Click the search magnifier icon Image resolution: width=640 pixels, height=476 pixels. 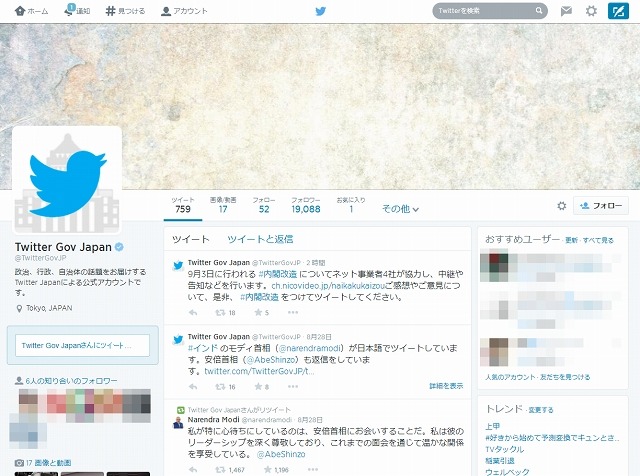[x=539, y=11]
